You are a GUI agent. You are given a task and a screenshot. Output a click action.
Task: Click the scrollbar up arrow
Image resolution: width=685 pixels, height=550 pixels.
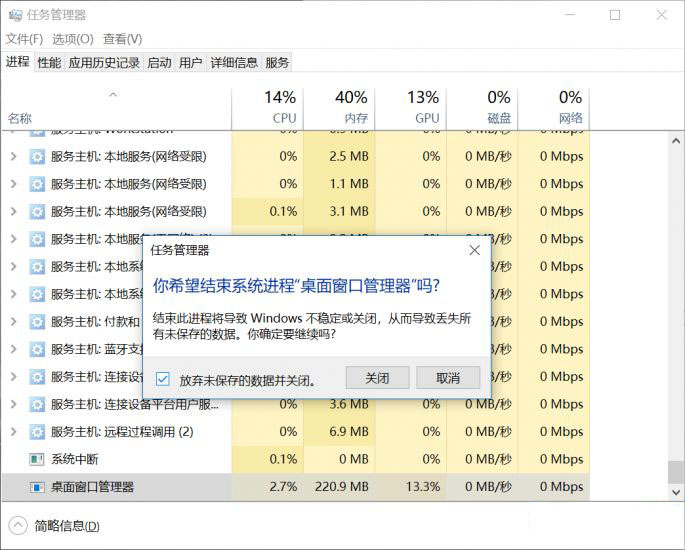pos(676,141)
